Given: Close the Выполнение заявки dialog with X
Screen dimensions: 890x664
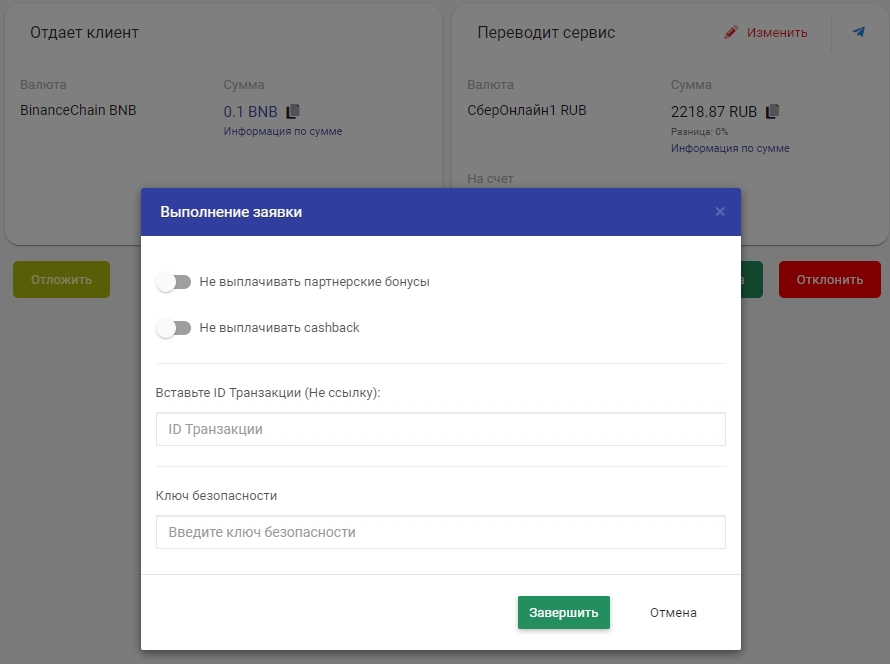Looking at the screenshot, I should 720,212.
